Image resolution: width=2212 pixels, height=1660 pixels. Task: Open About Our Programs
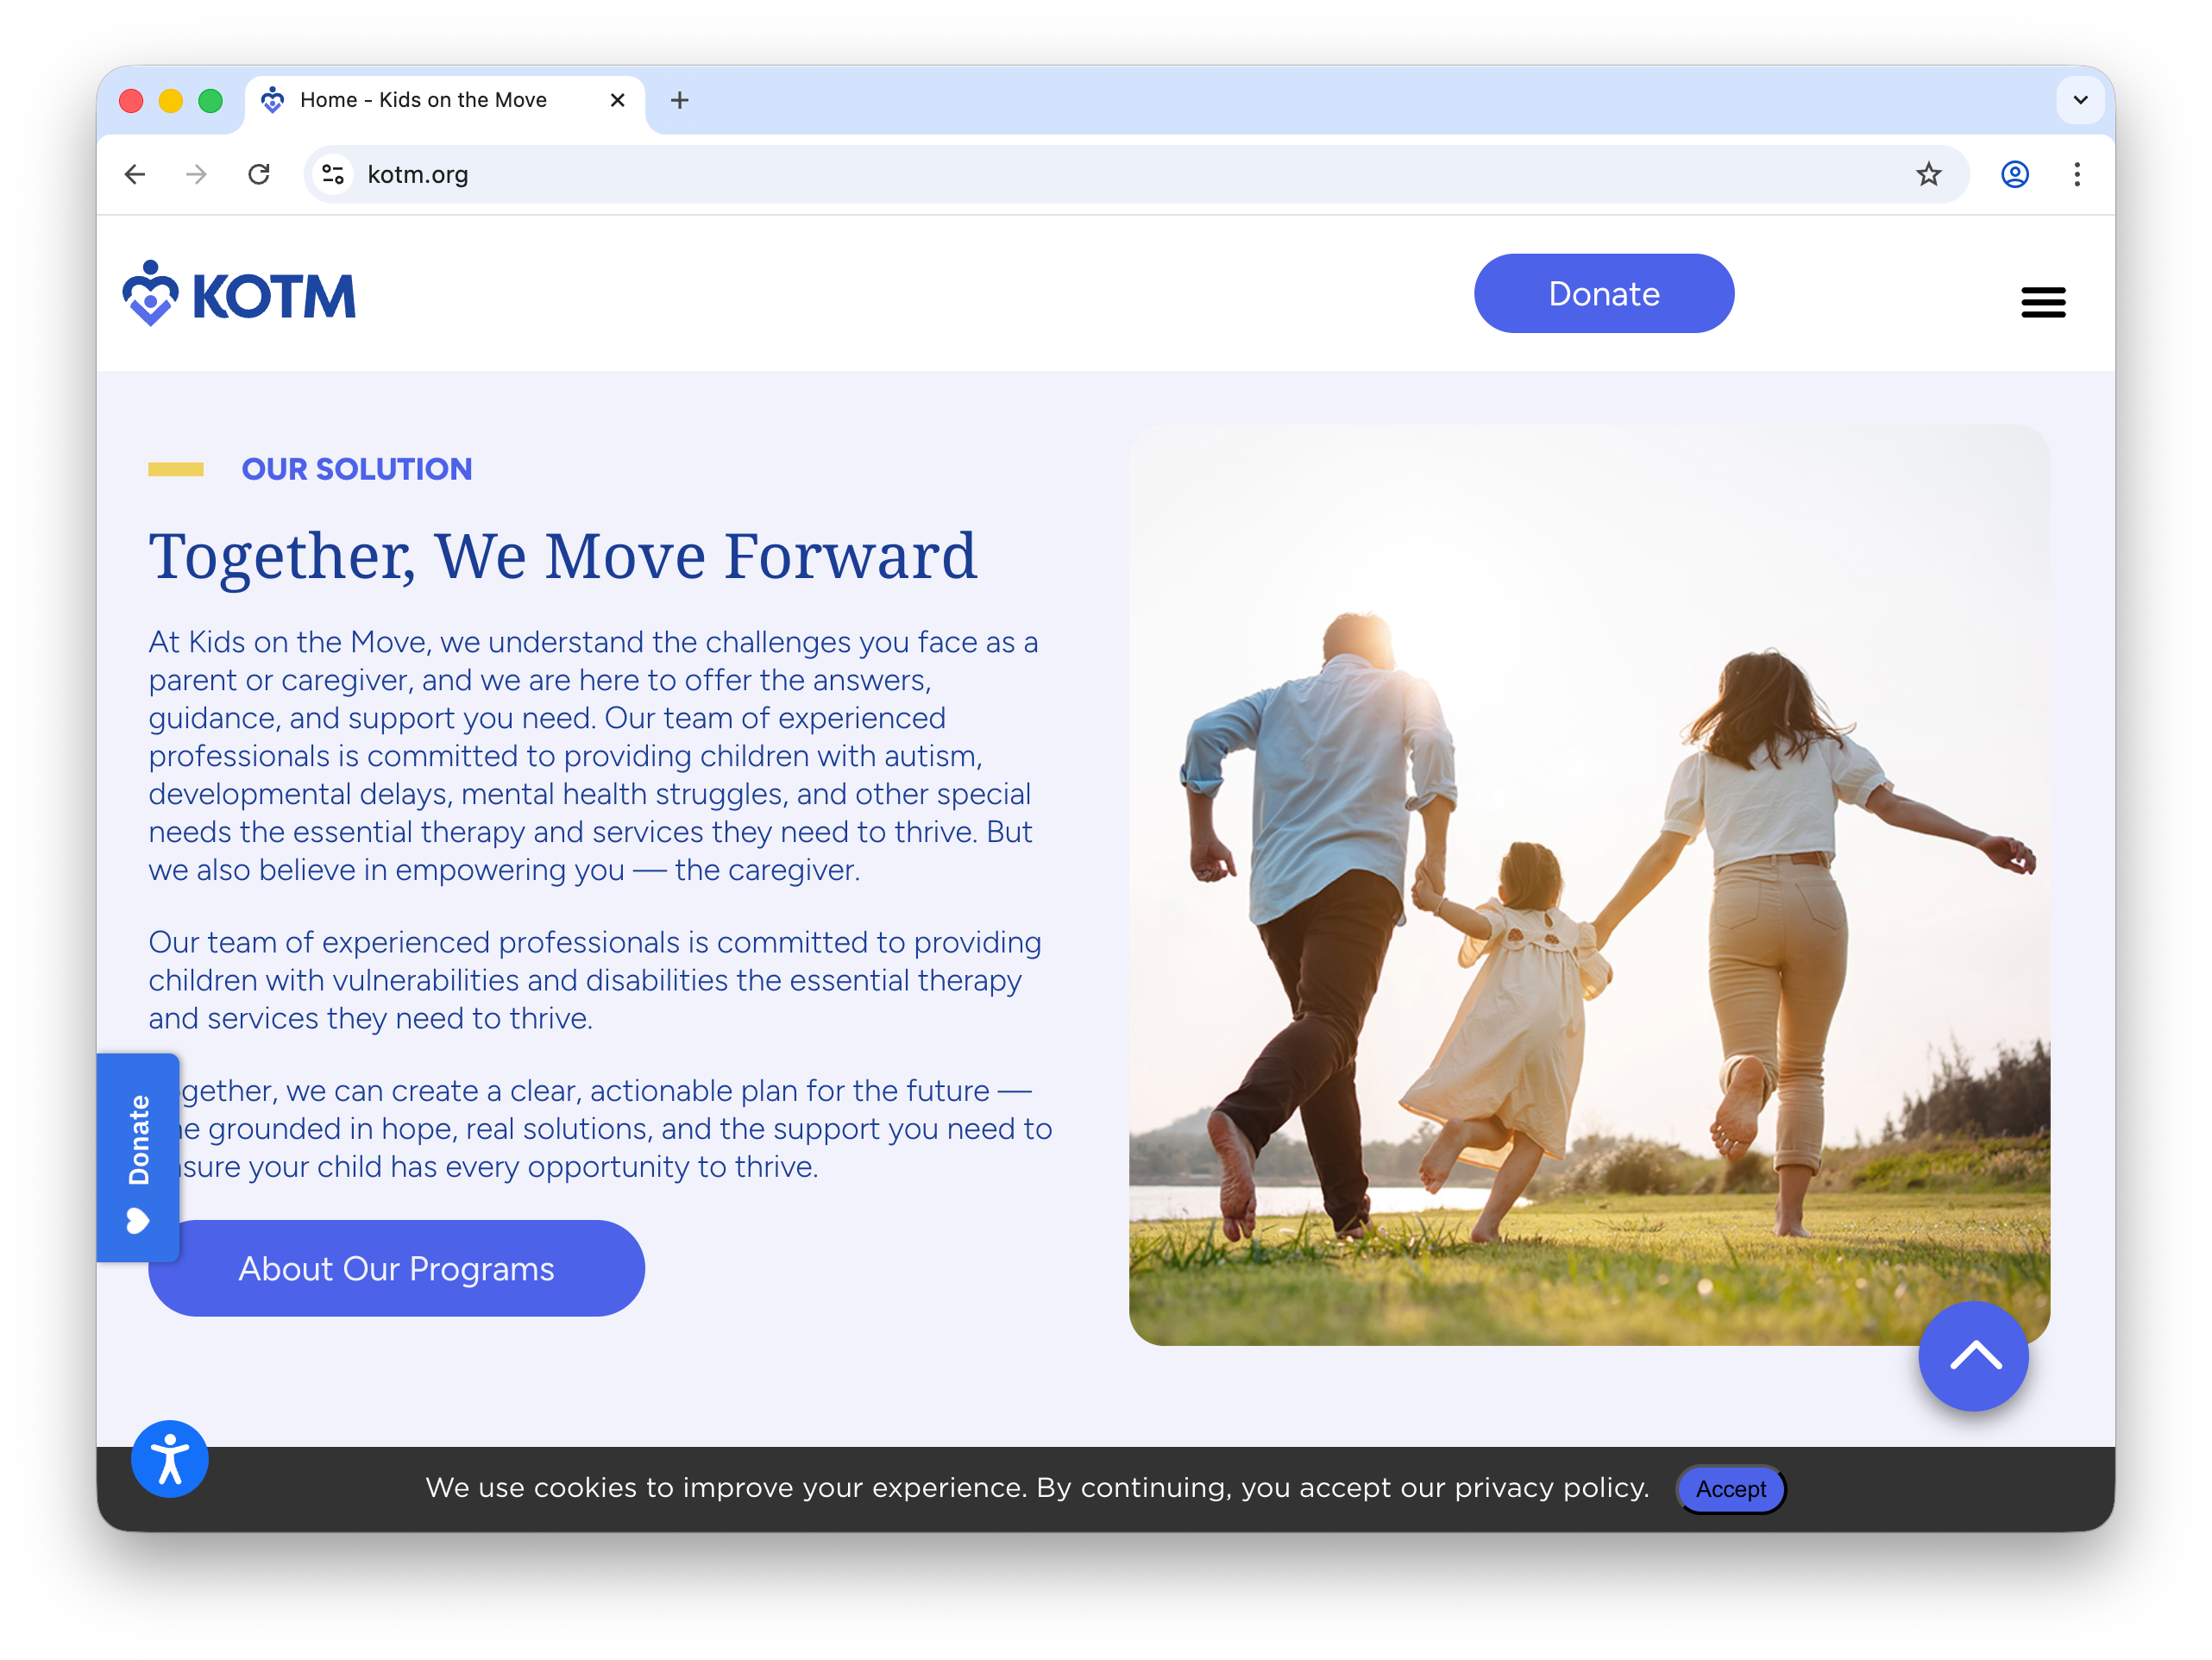point(396,1268)
